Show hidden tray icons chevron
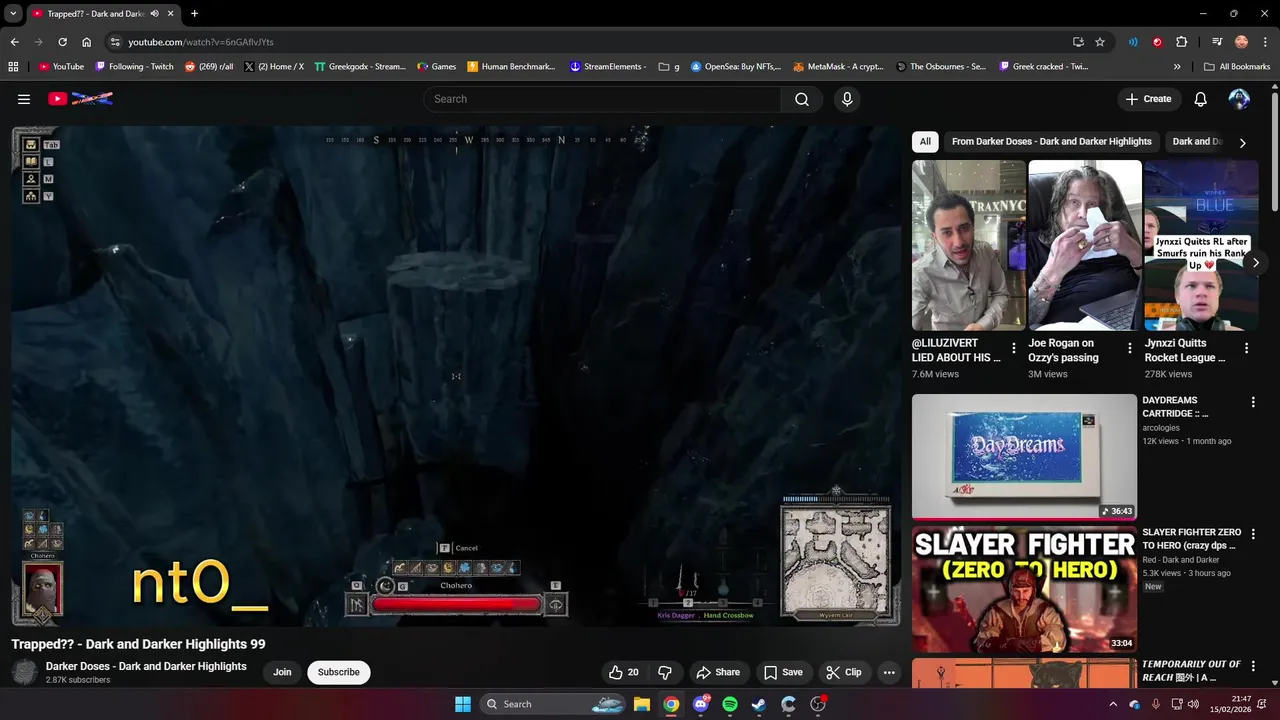1280x720 pixels. (x=1113, y=704)
